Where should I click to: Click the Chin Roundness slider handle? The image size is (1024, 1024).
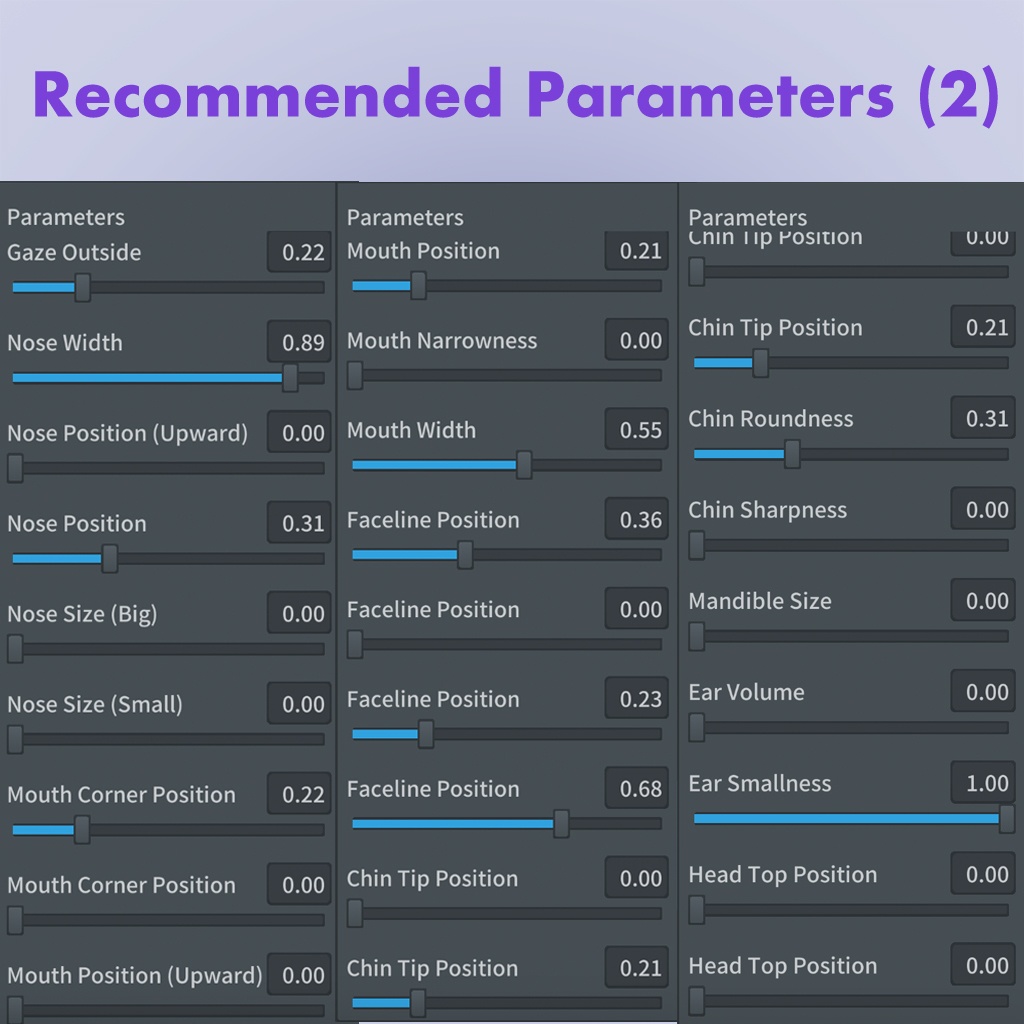[792, 454]
